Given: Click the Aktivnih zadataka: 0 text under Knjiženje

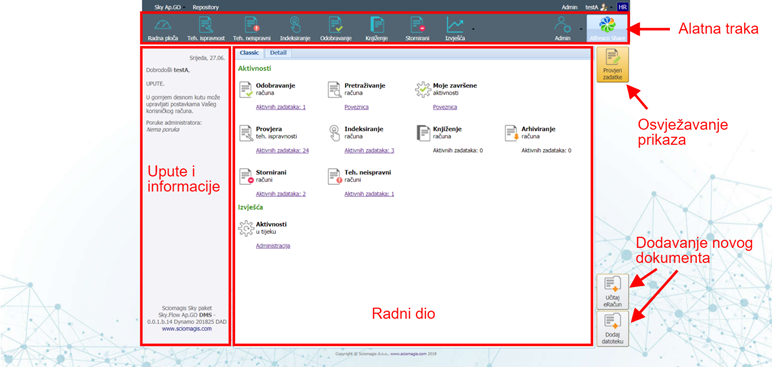Looking at the screenshot, I should [x=458, y=150].
